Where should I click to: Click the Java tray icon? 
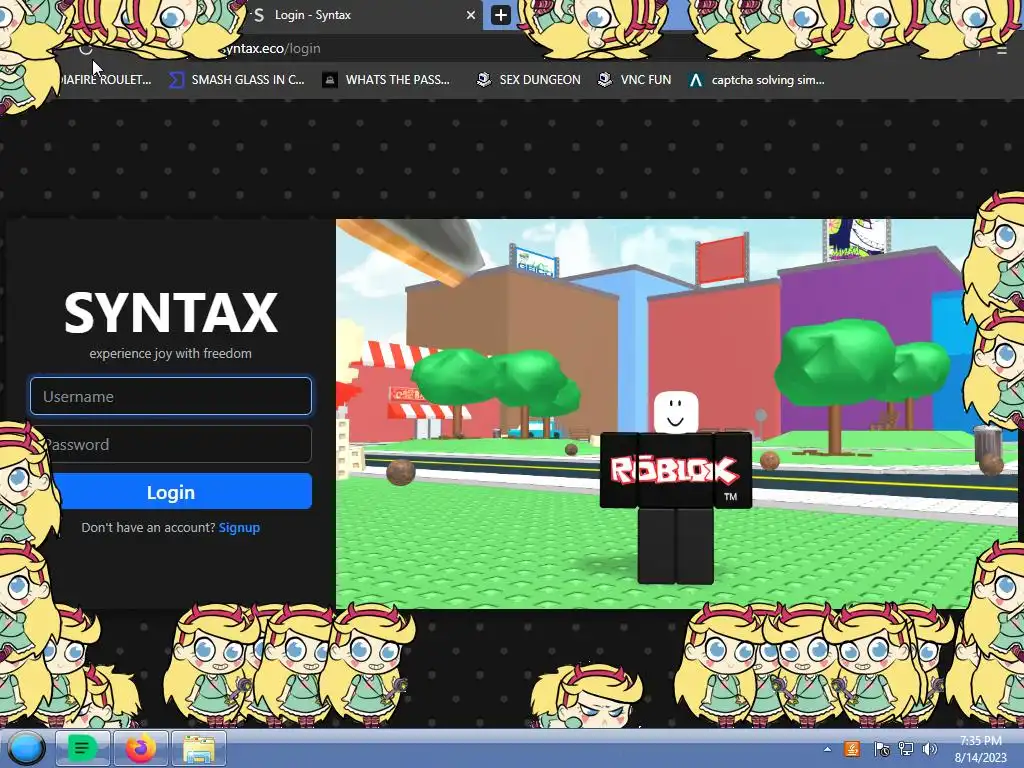coord(852,749)
